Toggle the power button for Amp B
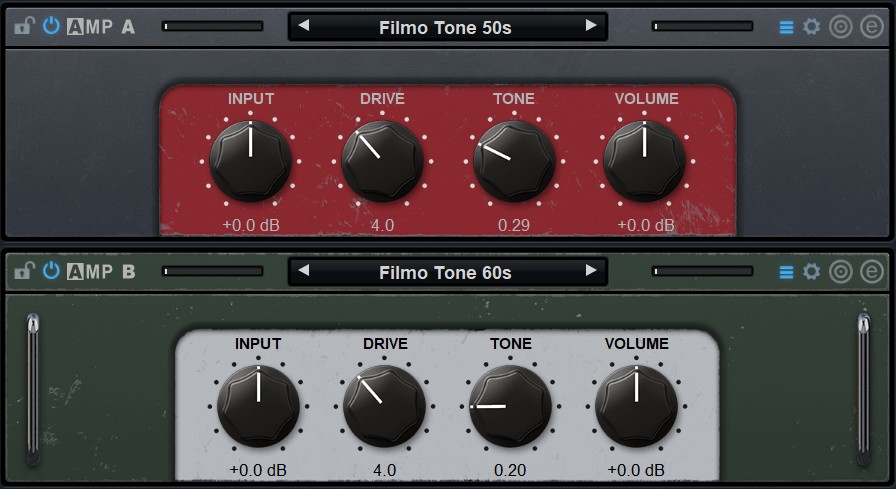 51,272
